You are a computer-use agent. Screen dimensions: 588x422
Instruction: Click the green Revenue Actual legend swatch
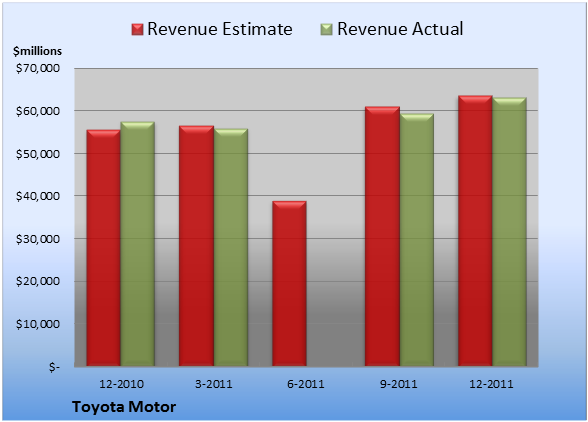327,30
